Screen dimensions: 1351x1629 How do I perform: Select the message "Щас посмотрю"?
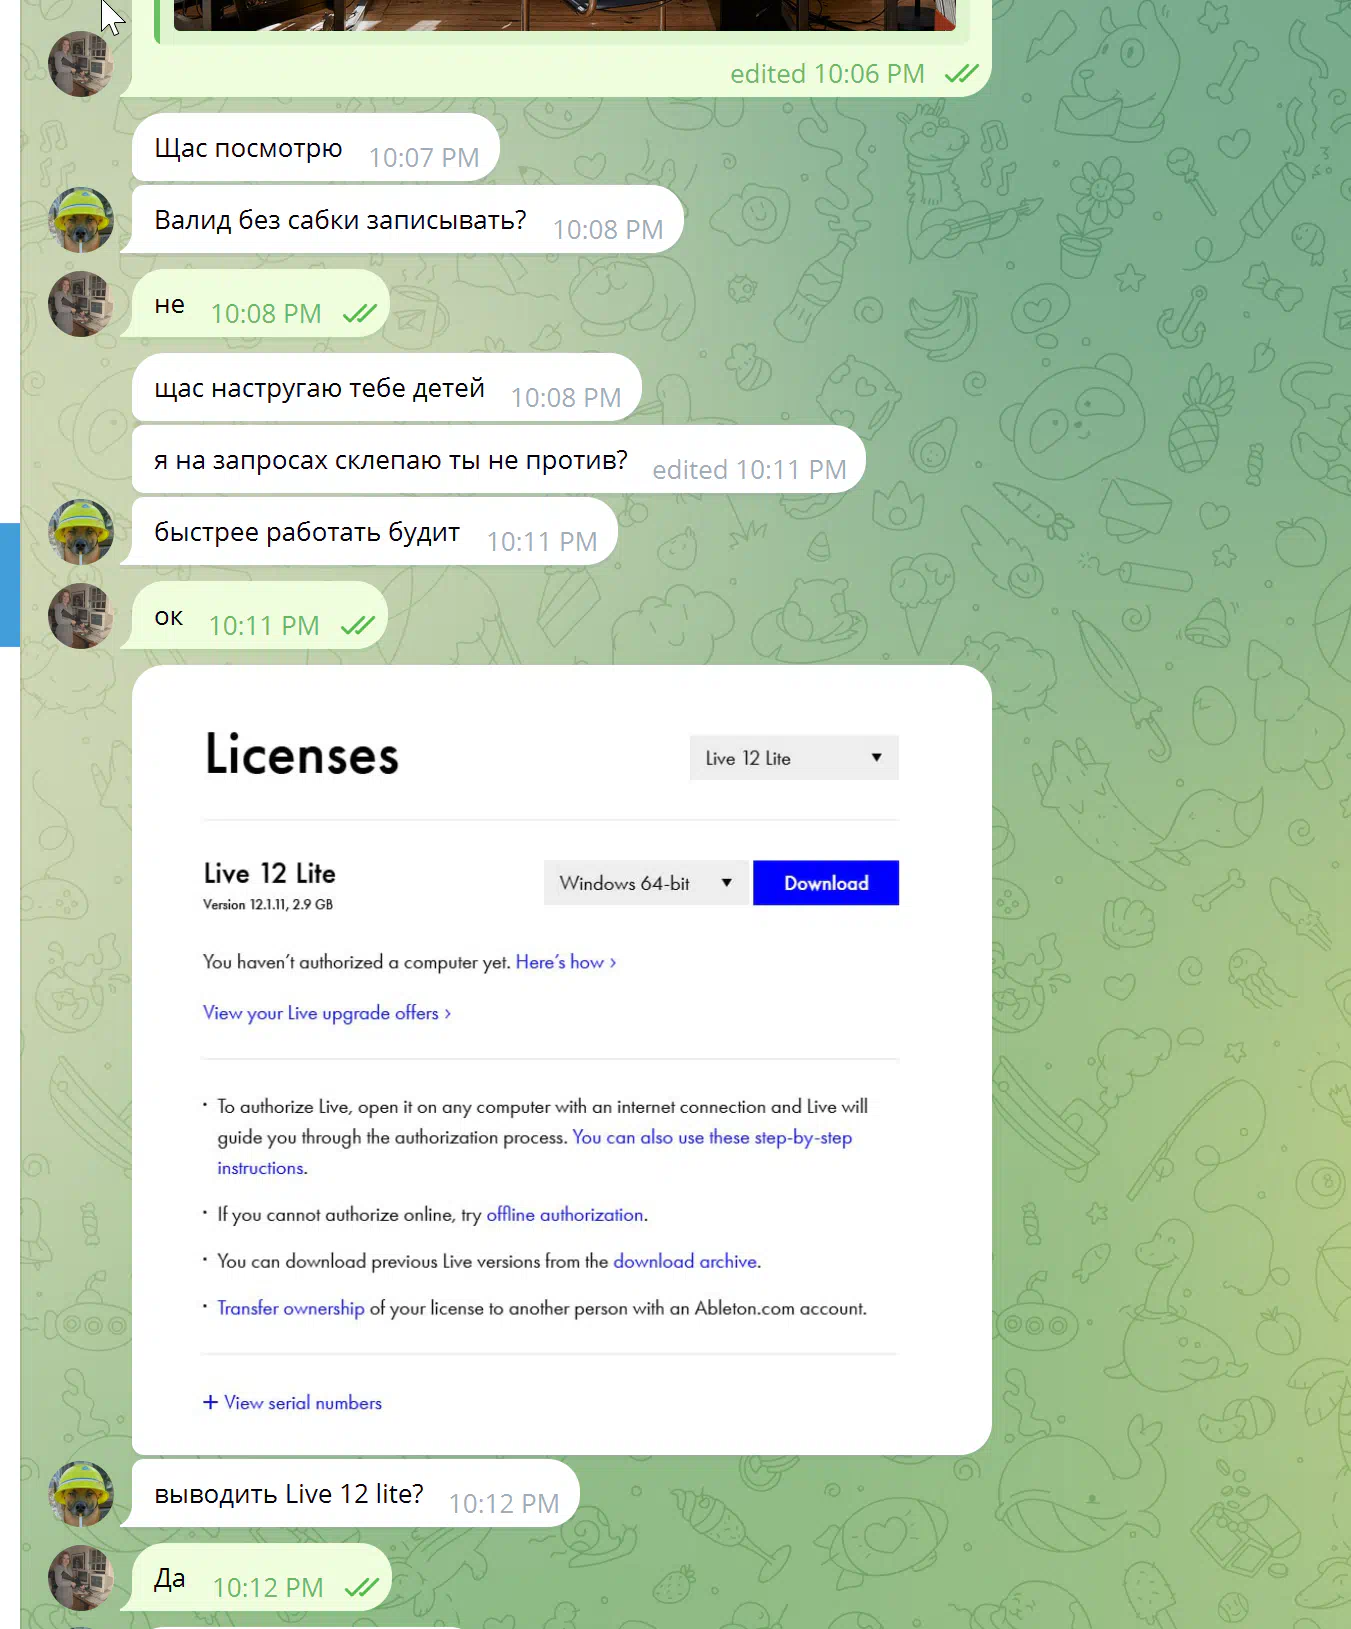[x=315, y=148]
